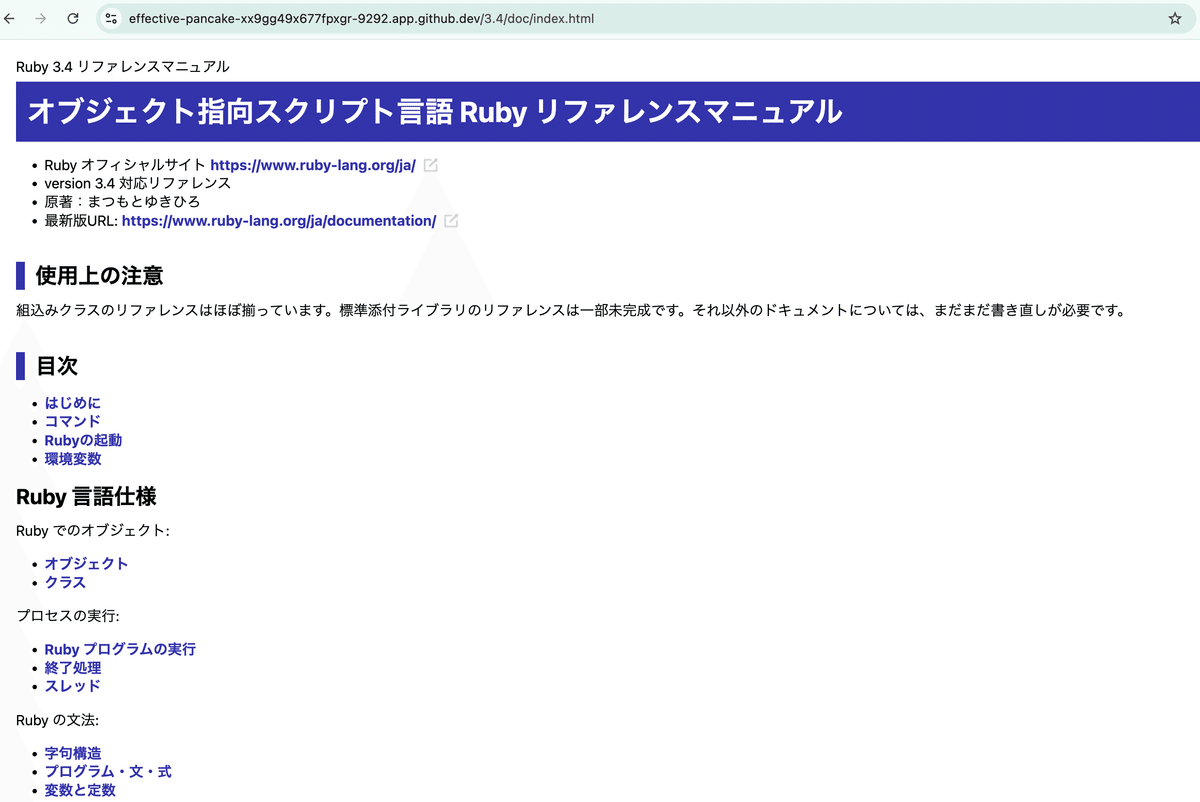Open the 字句構造 link
Screen dimensions: 1200x802
coord(72,752)
